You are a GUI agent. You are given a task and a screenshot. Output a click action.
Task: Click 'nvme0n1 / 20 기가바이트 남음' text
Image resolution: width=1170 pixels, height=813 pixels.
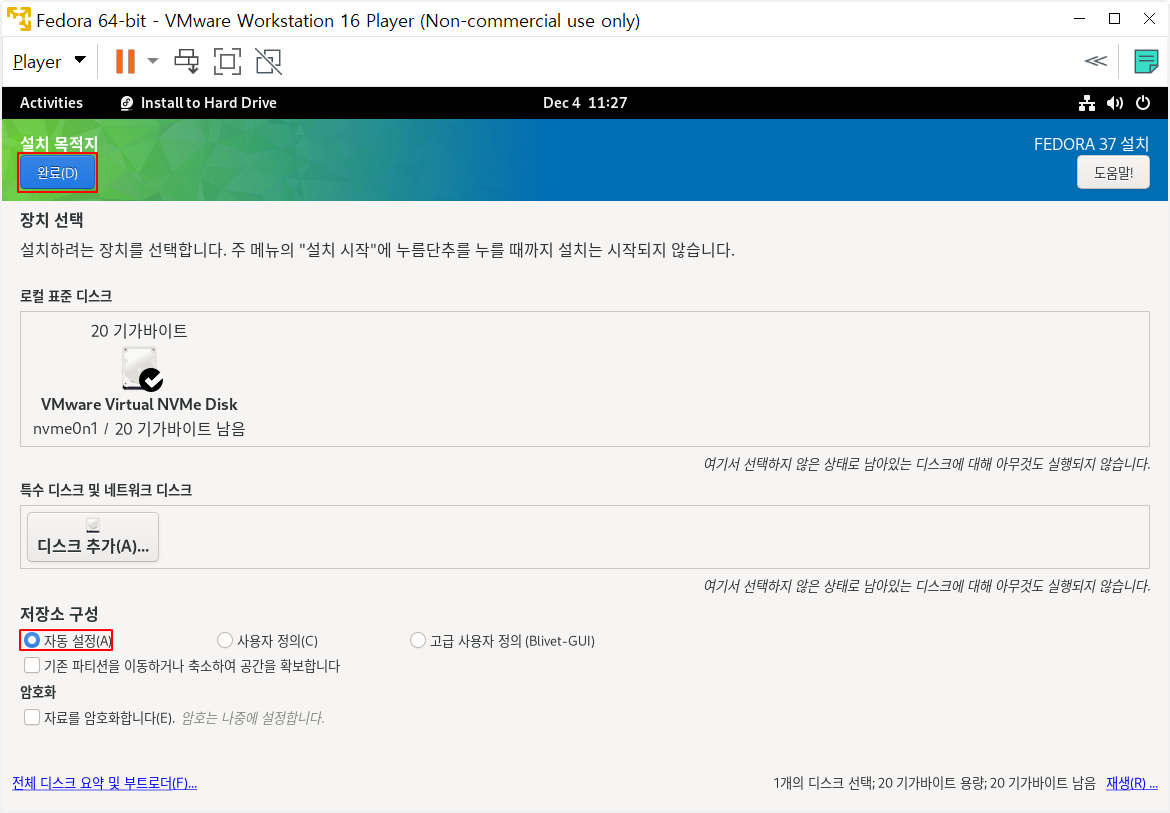coord(139,429)
